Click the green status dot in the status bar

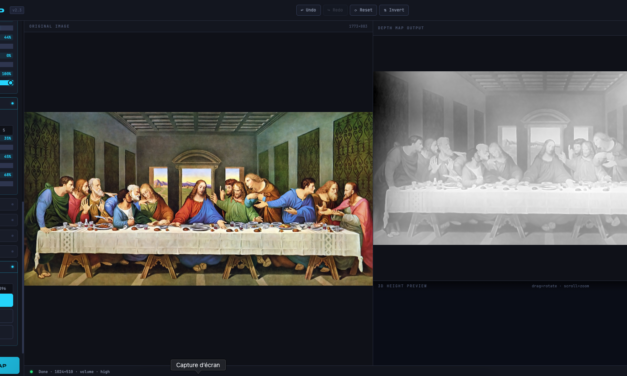click(x=31, y=372)
